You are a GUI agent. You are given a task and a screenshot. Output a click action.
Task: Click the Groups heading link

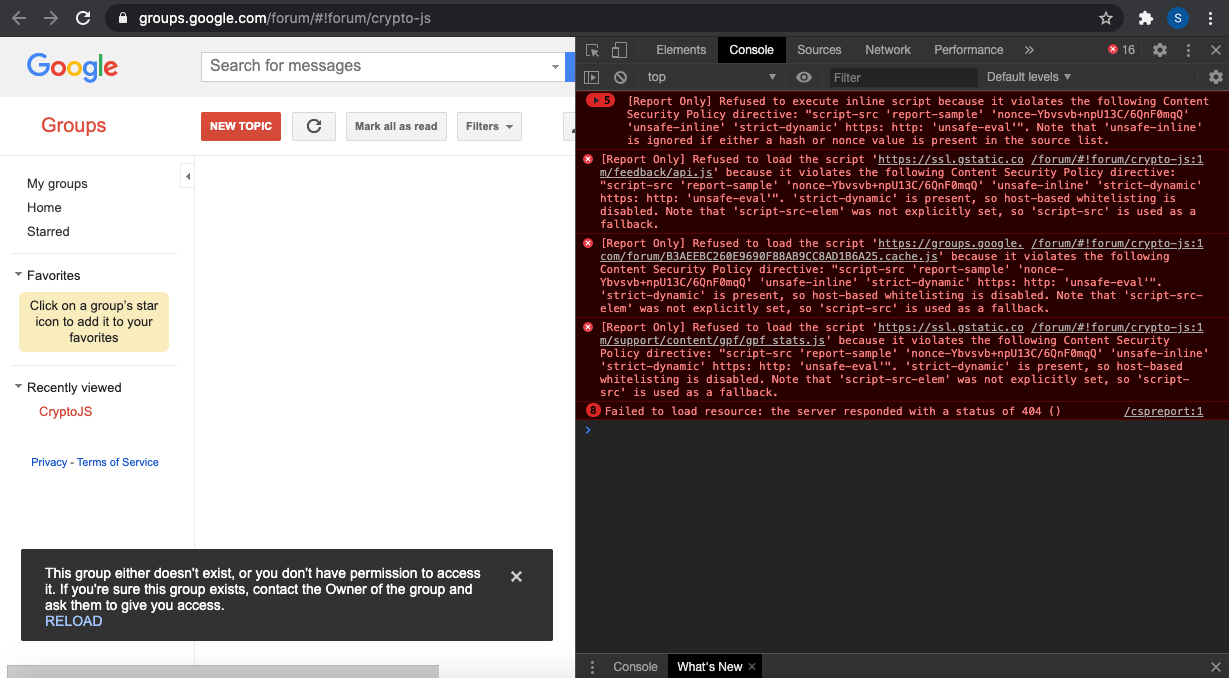[73, 125]
